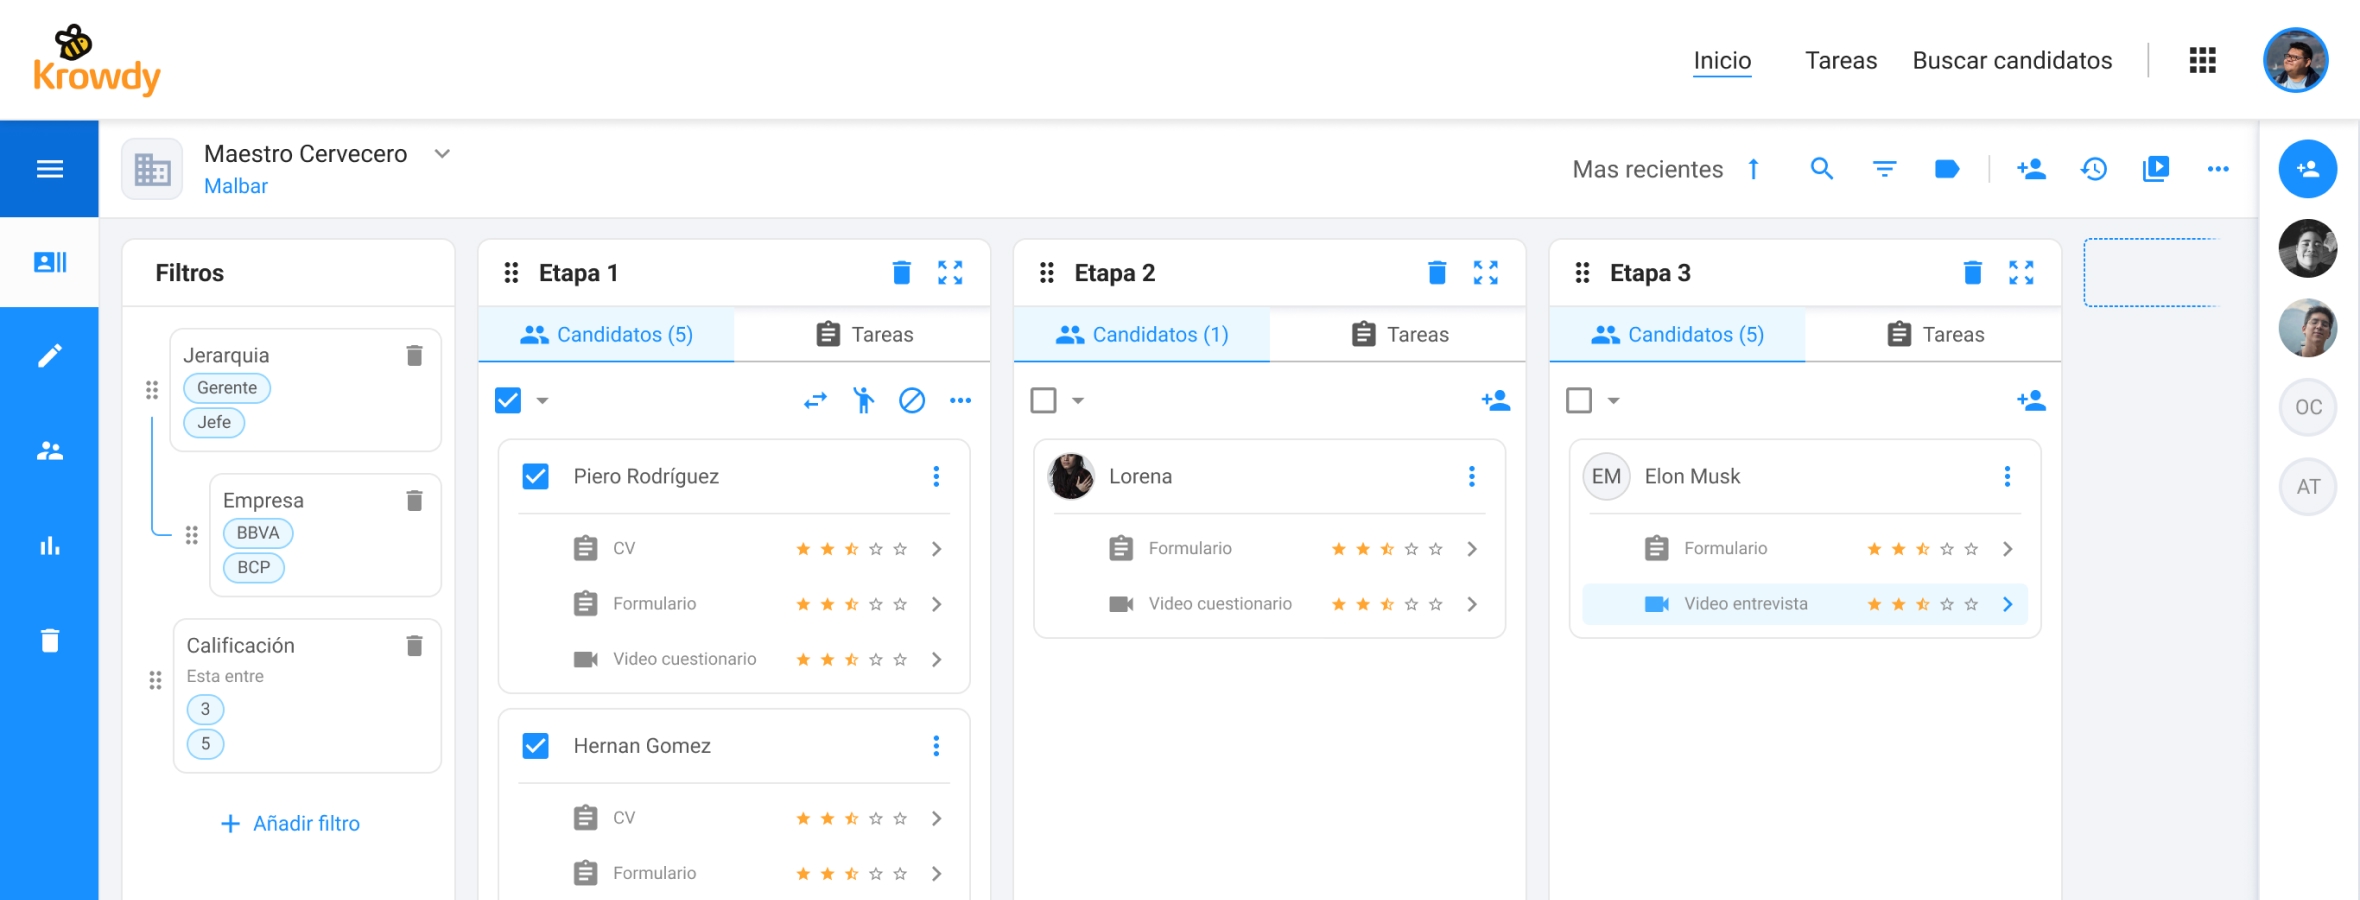
Task: Open selection dropdown arrow in Etapa 2
Action: [x=1078, y=401]
